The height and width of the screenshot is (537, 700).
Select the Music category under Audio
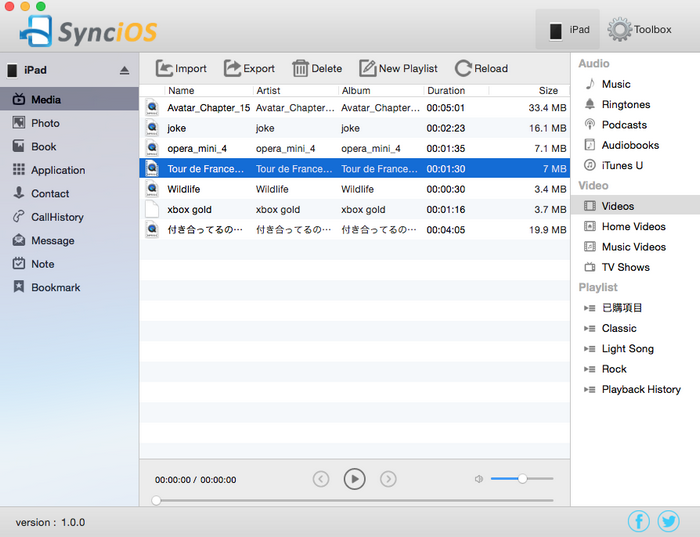pos(635,84)
